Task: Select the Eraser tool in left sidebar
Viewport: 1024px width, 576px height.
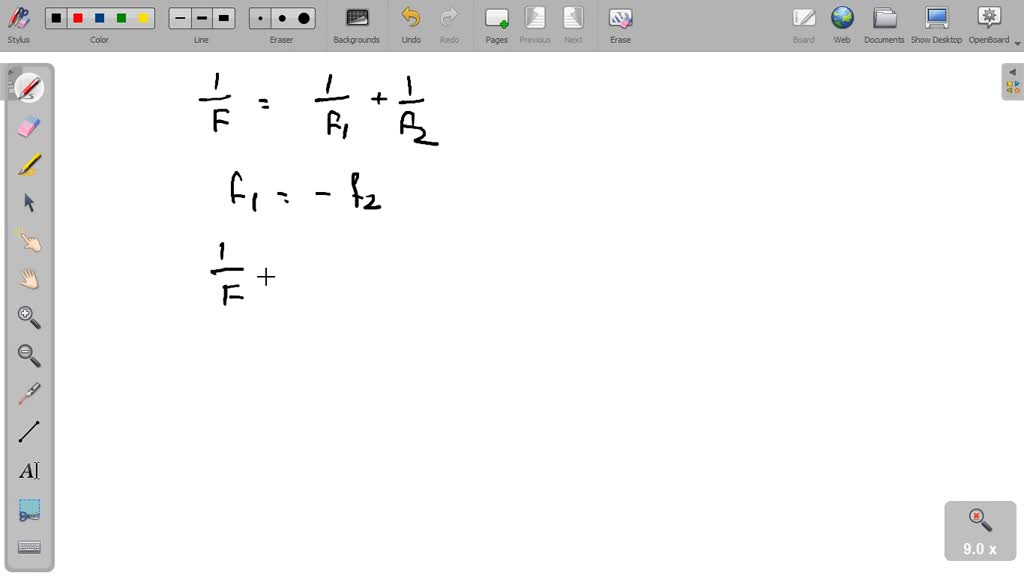Action: [x=29, y=126]
